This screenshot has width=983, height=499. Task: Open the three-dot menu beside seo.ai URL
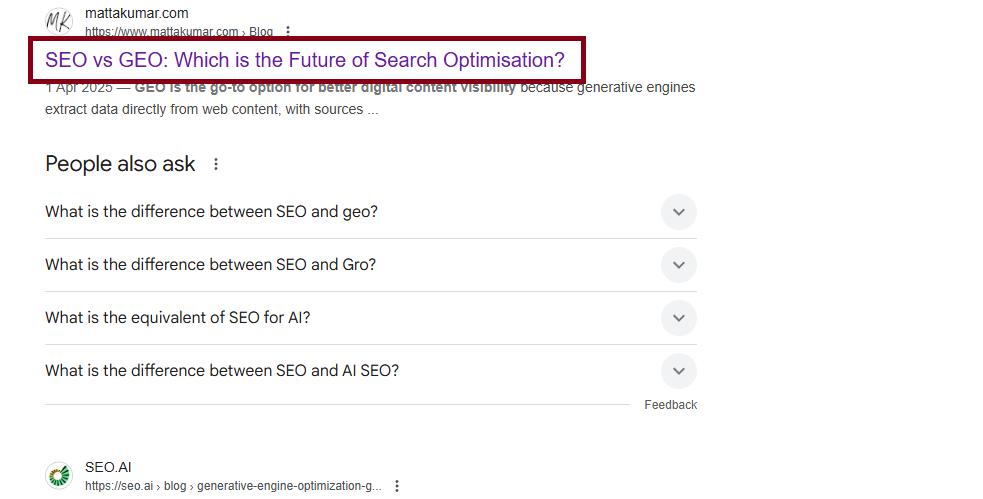397,486
